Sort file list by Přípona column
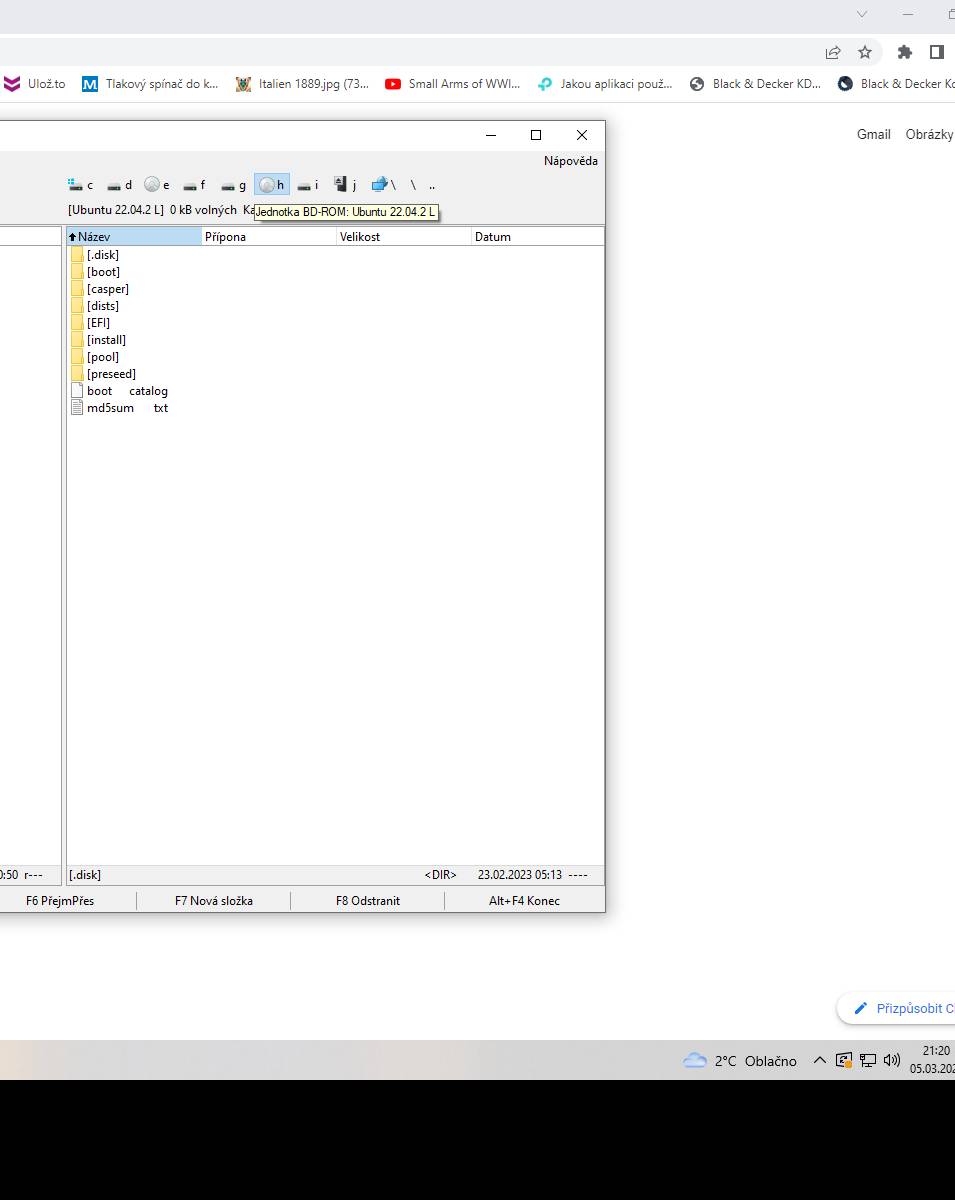Image resolution: width=955 pixels, height=1200 pixels. point(269,237)
